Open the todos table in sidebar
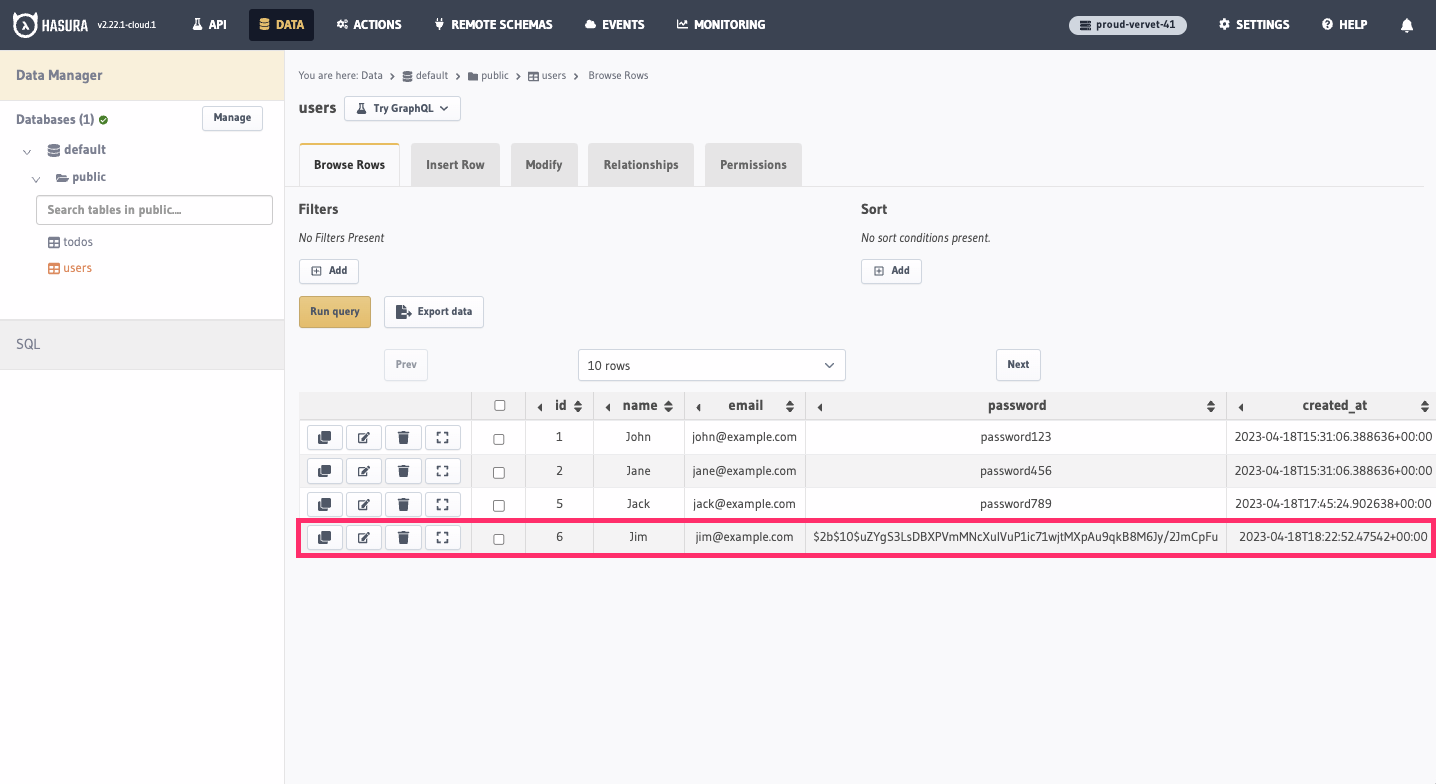 pyautogui.click(x=77, y=242)
